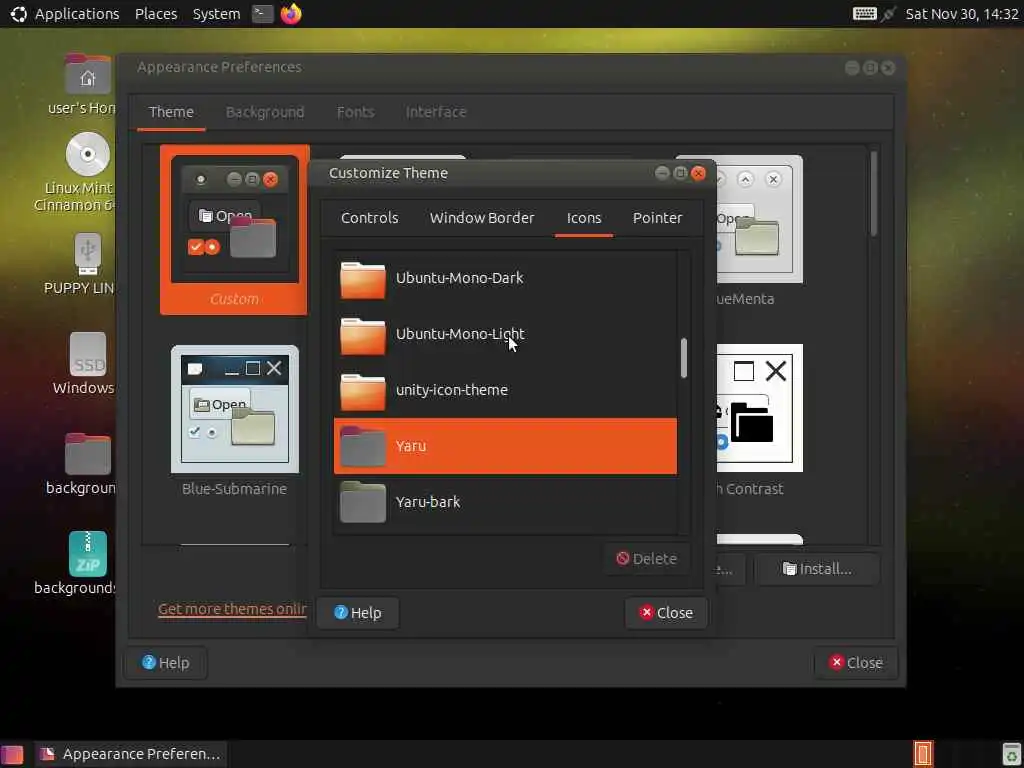
Task: Select the Blue-Submarine theme thumbnail
Action: click(x=234, y=409)
